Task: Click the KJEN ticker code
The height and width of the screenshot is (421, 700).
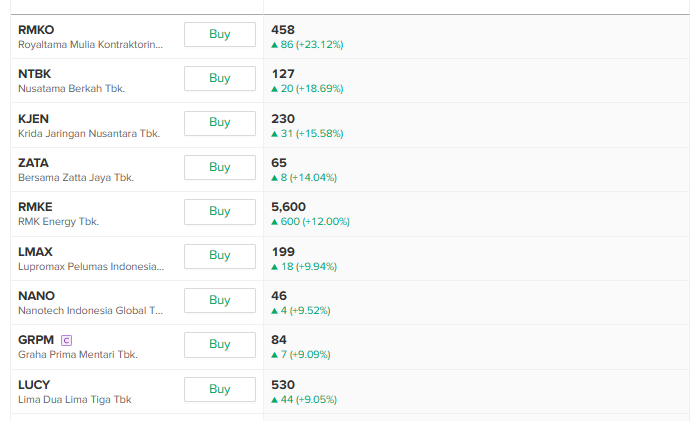Action: 33,118
